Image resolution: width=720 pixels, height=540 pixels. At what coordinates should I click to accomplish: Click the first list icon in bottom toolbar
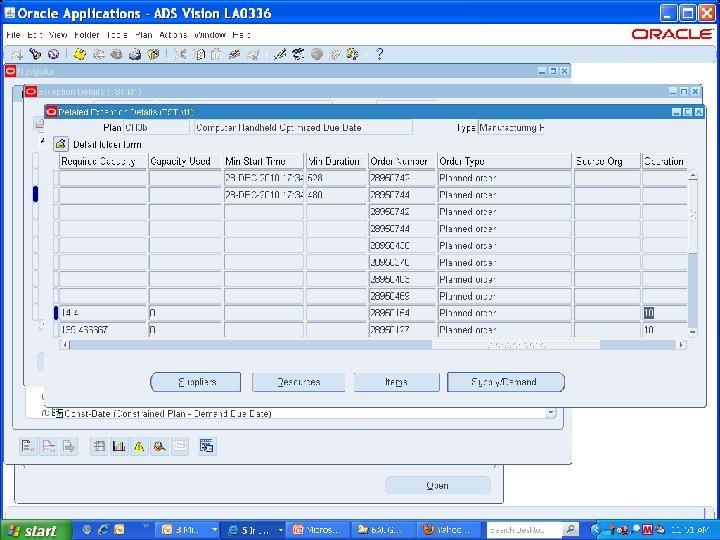pos(28,446)
